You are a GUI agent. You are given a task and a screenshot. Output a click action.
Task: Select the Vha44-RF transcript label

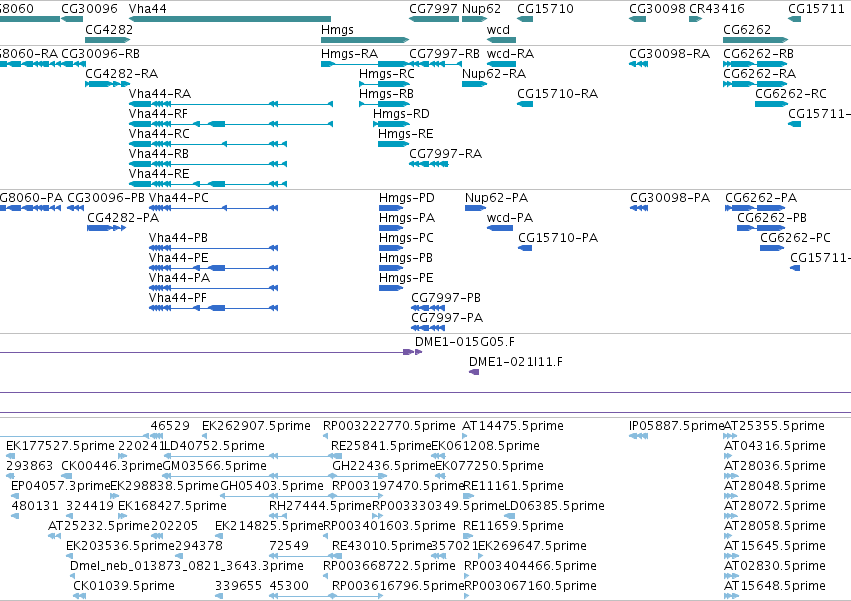click(x=158, y=114)
